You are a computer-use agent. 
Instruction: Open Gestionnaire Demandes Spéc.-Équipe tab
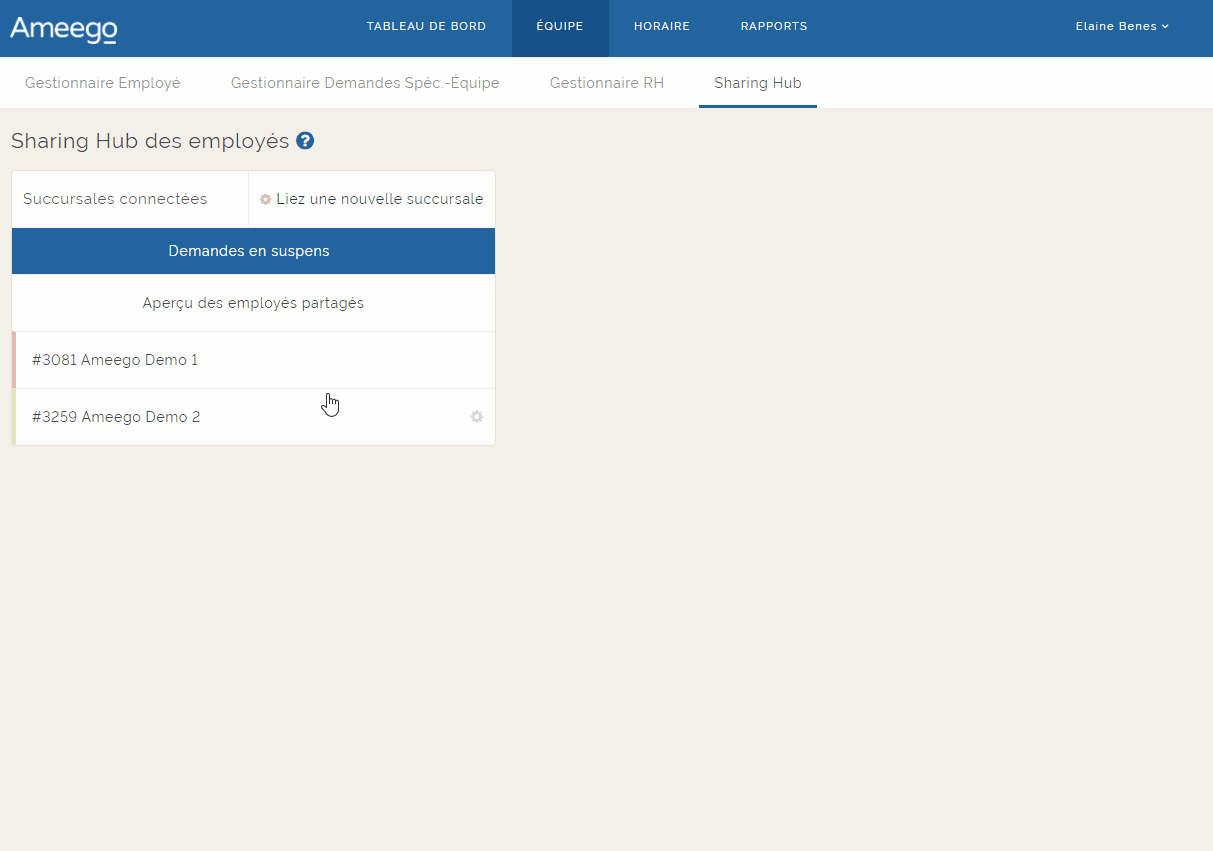[x=365, y=83]
